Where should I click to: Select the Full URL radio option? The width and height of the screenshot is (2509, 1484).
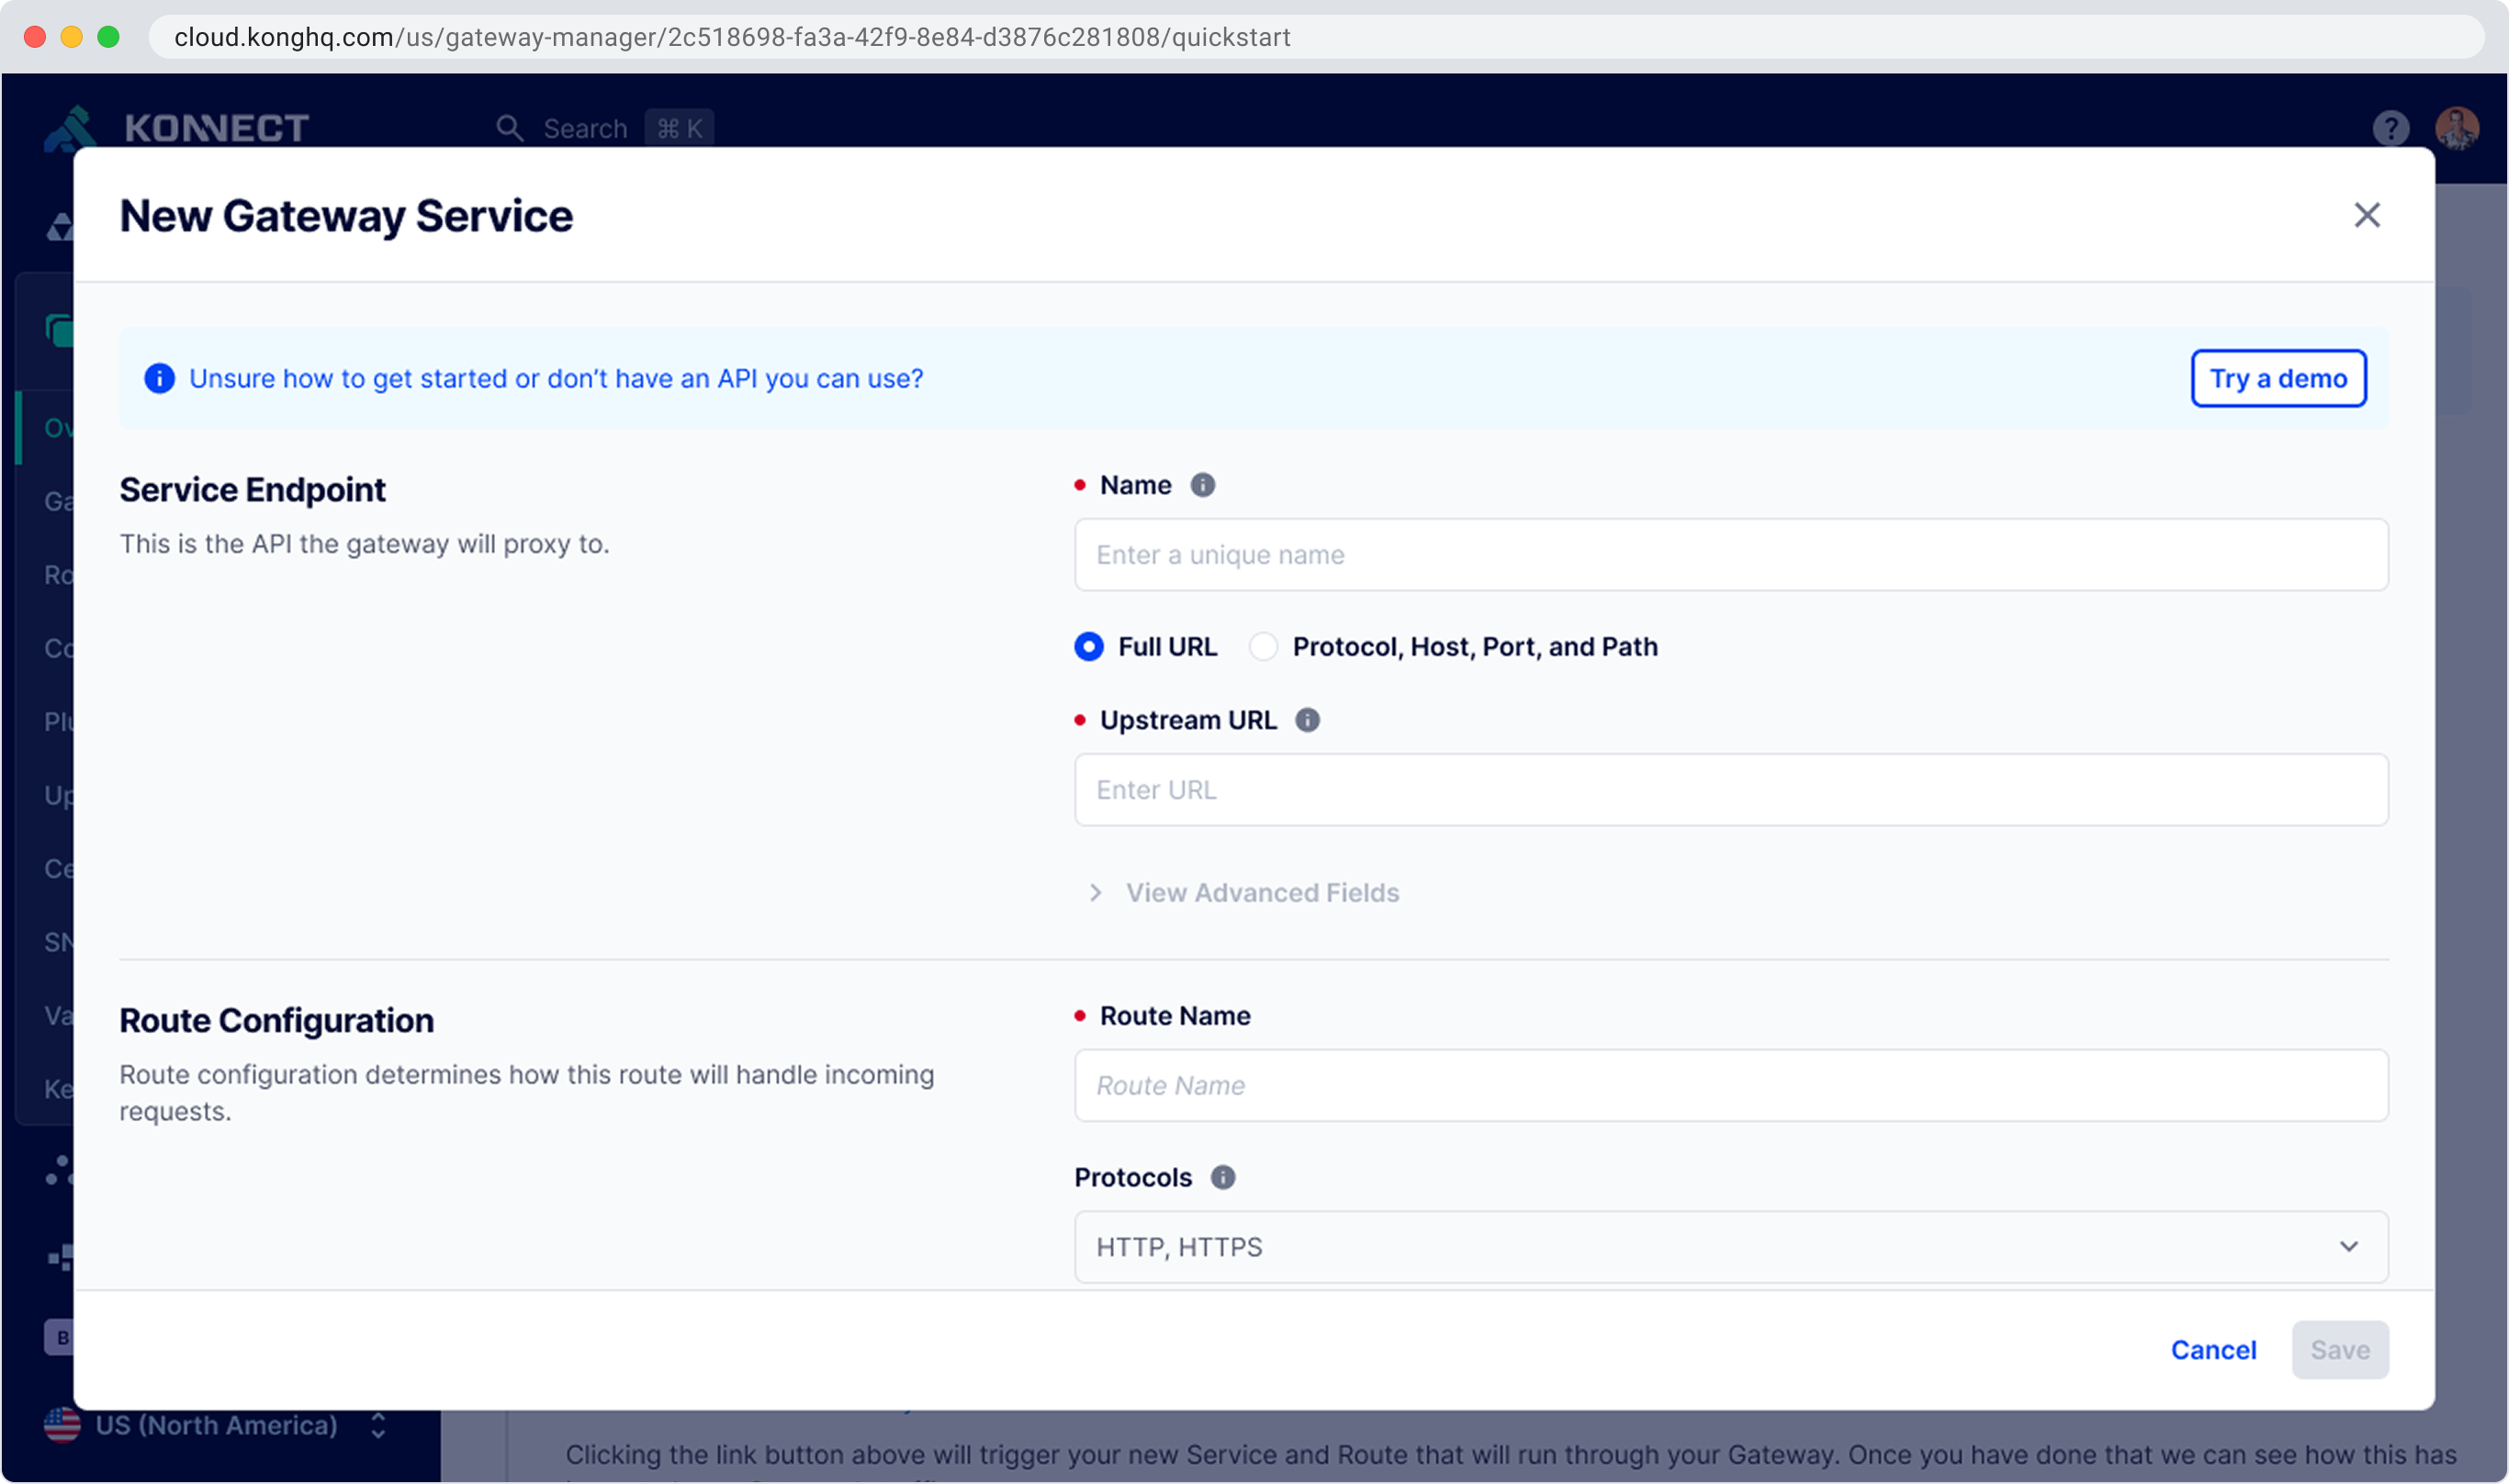[x=1089, y=647]
